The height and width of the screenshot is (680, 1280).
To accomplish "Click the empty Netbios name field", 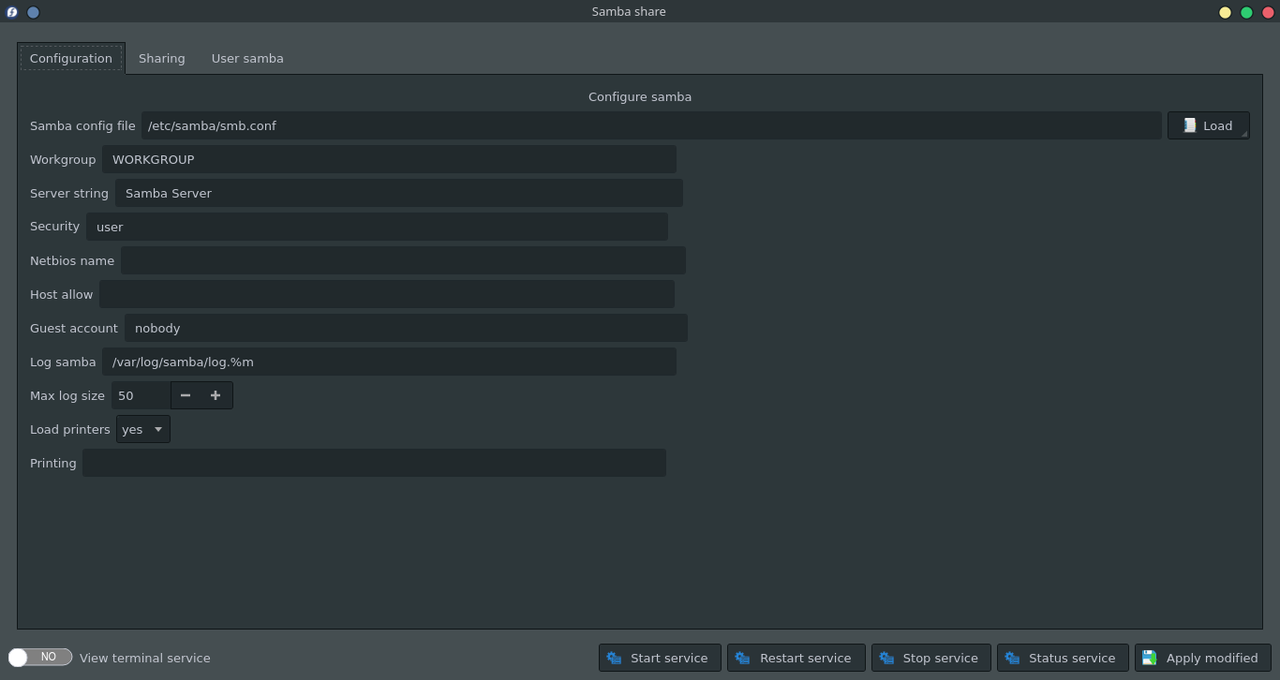I will (403, 260).
